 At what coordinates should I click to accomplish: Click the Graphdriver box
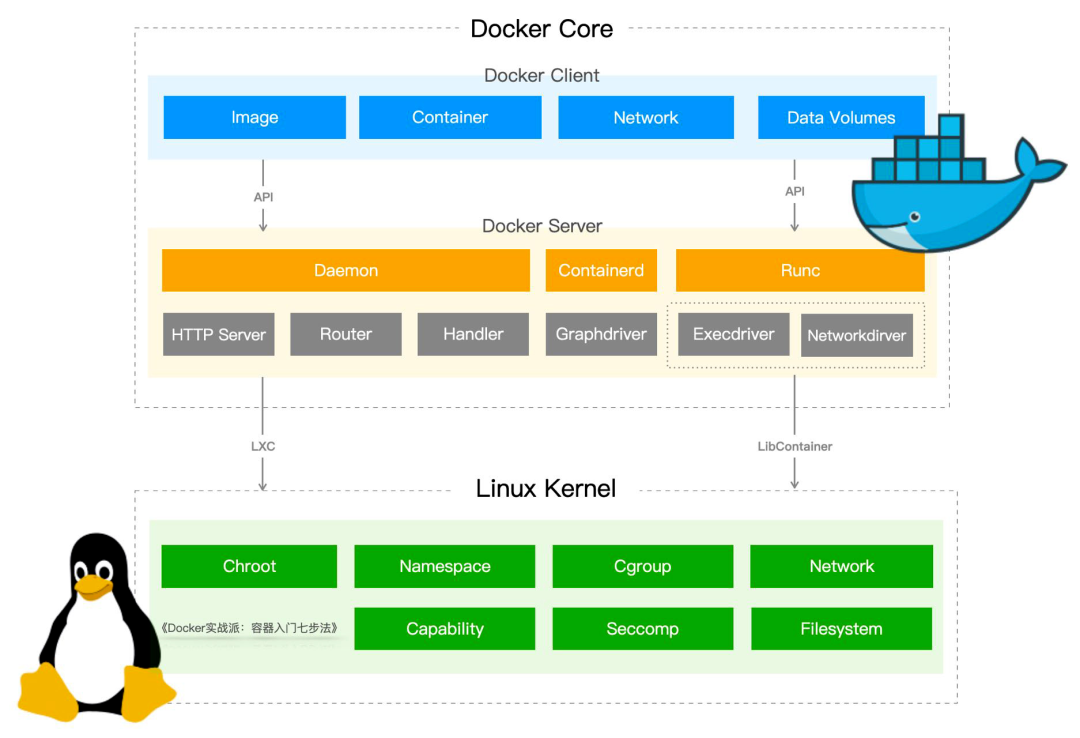pos(601,334)
